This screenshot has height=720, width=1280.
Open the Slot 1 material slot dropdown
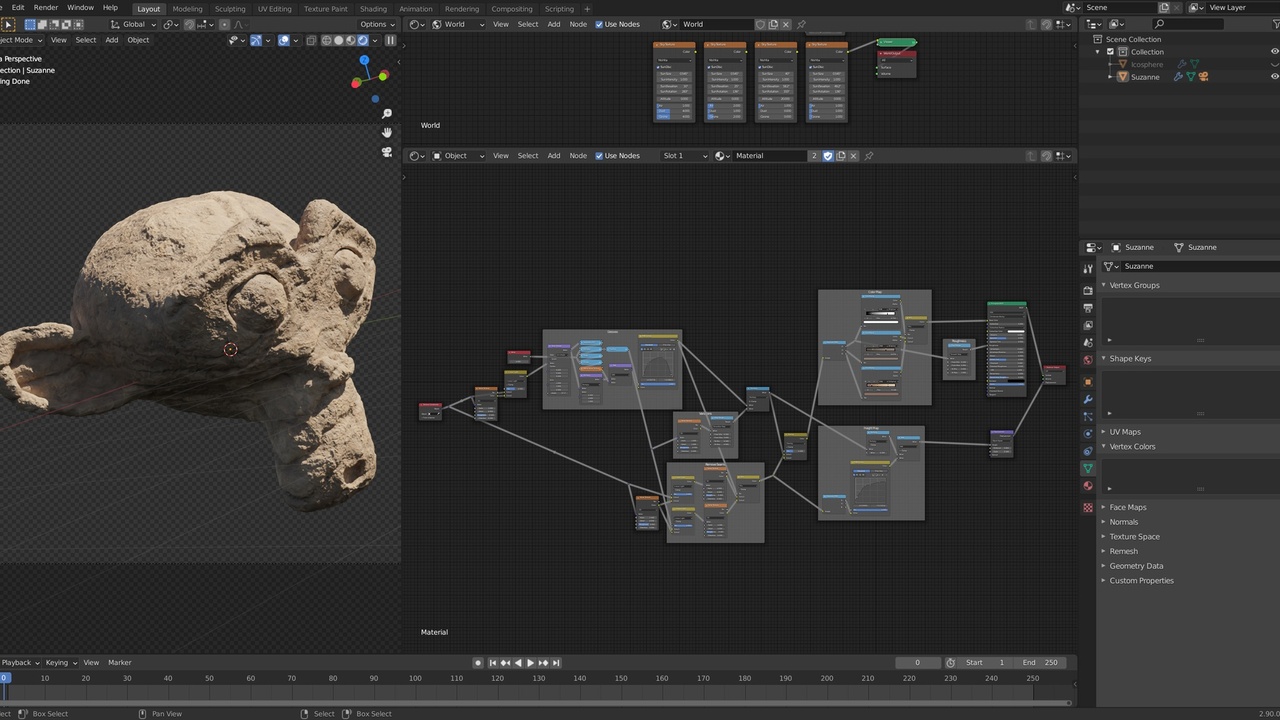(x=685, y=156)
